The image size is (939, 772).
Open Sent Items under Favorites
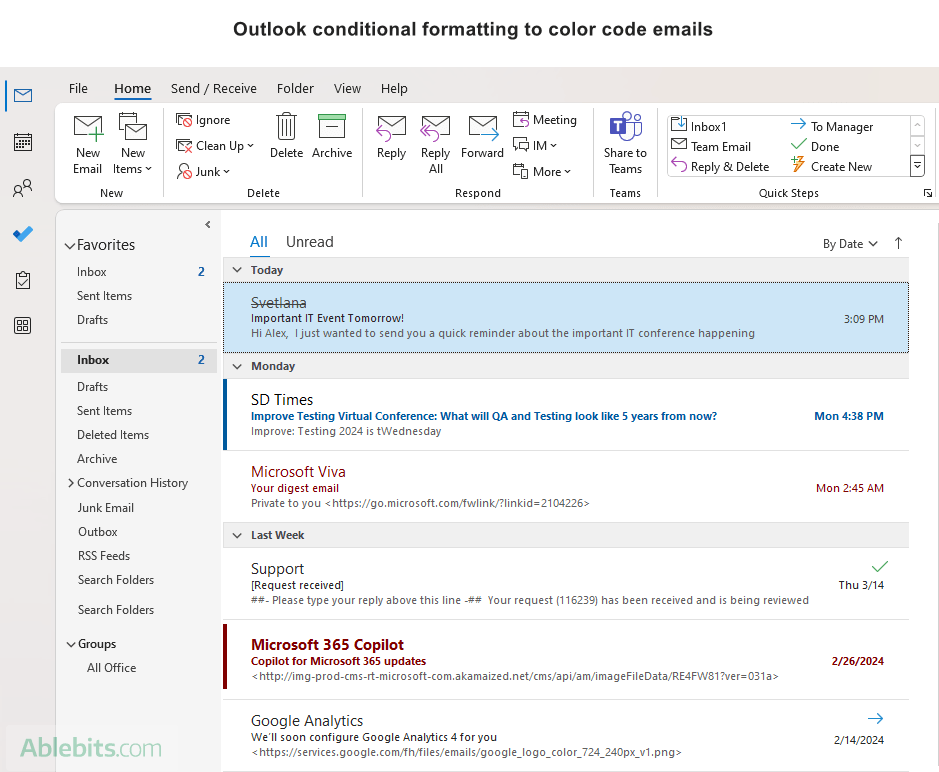139,296
